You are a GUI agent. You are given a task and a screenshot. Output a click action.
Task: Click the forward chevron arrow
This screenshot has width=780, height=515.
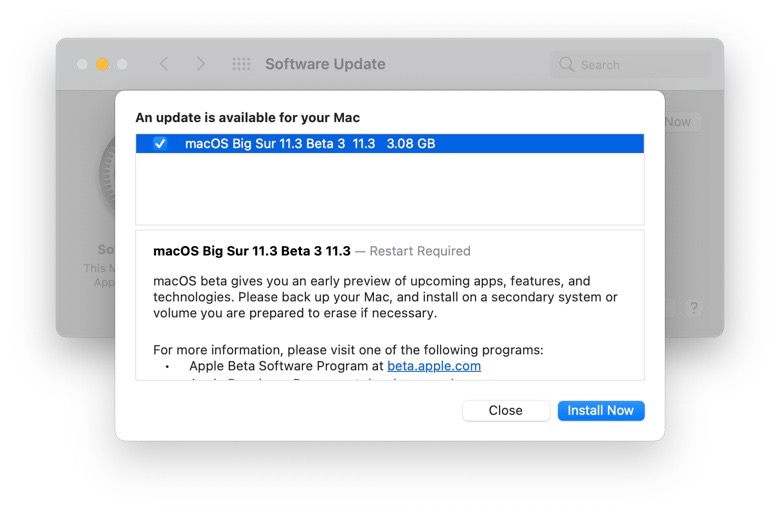coord(201,64)
